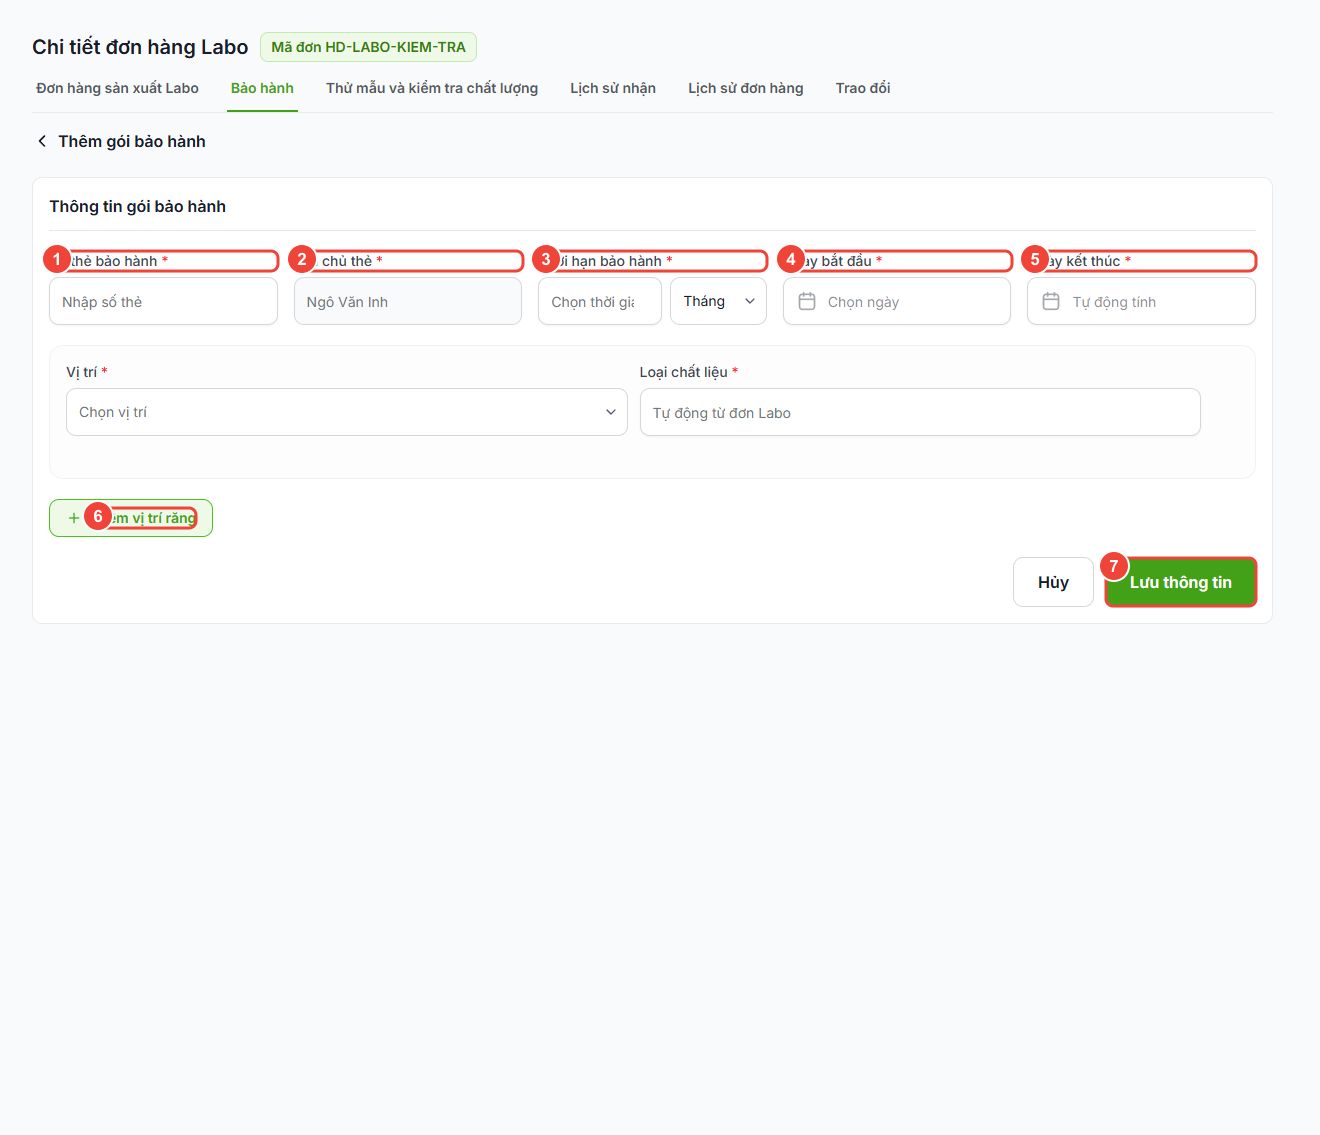Click the calendar icon in Chọn ngày field

(x=807, y=301)
